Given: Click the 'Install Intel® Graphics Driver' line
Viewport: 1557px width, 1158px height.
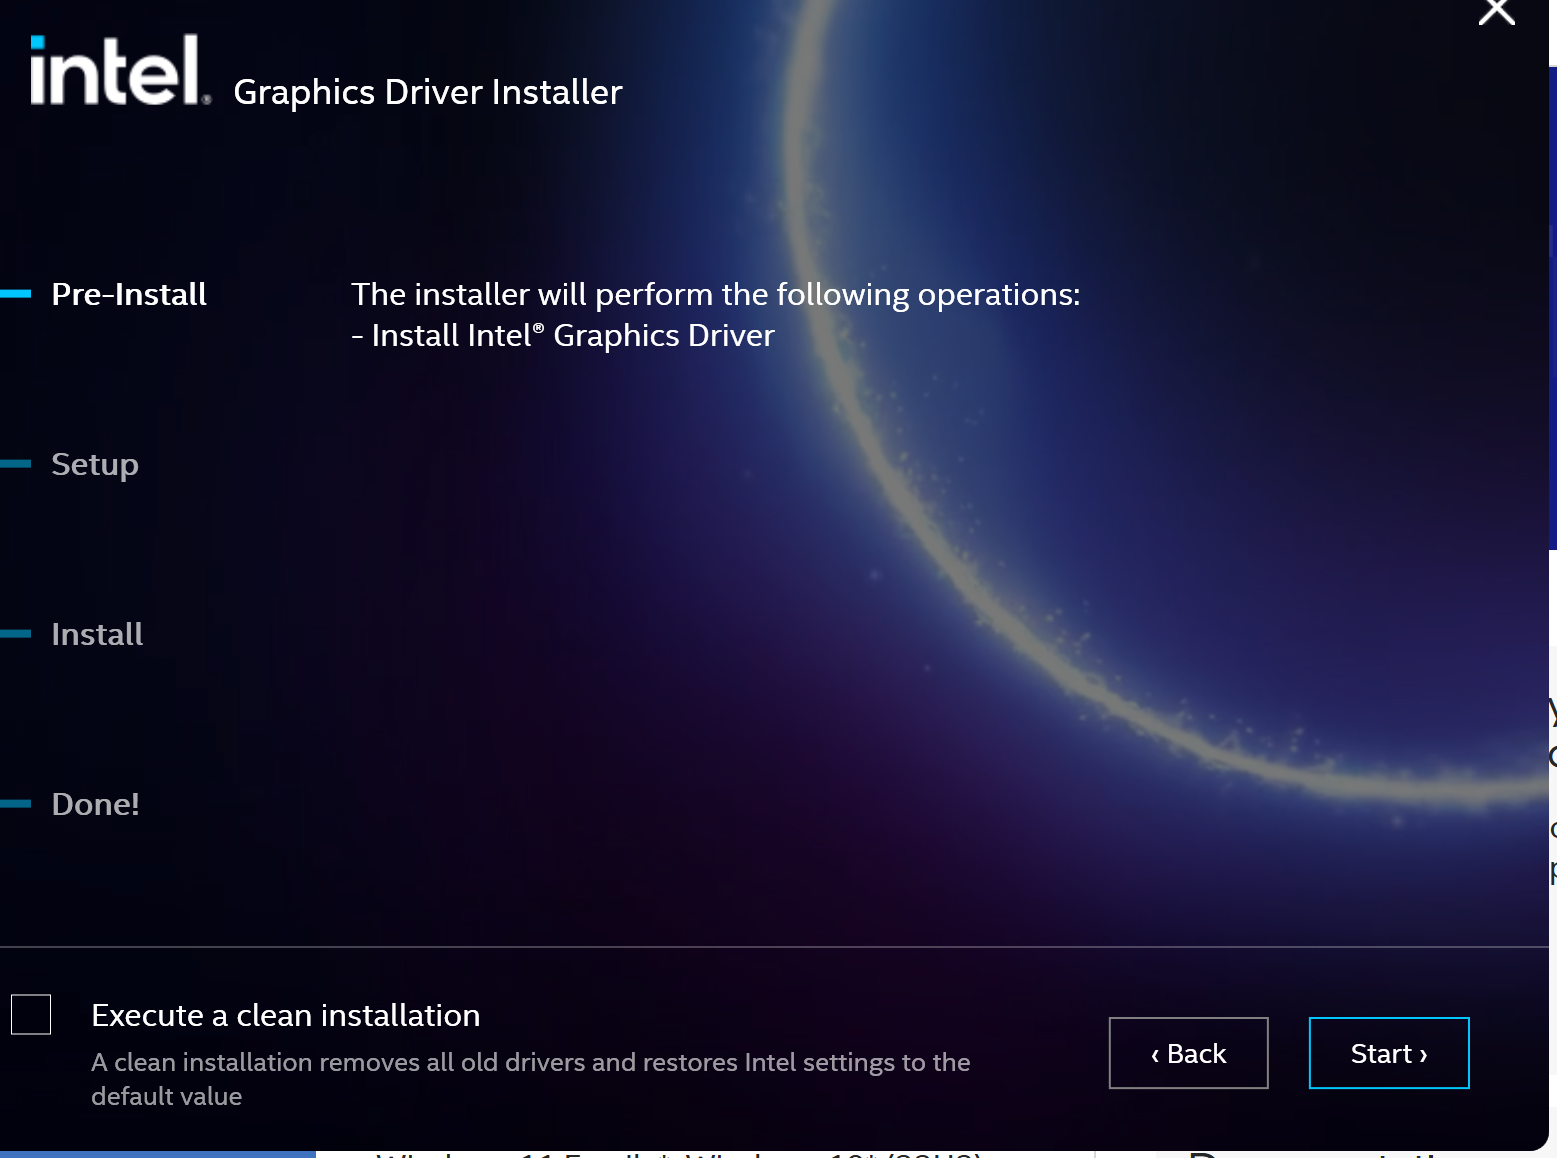Looking at the screenshot, I should 563,335.
